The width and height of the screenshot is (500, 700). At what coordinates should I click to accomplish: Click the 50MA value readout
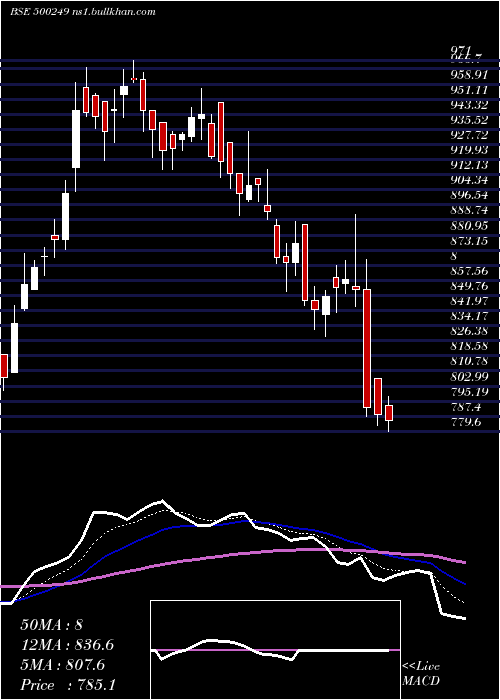tap(51, 625)
